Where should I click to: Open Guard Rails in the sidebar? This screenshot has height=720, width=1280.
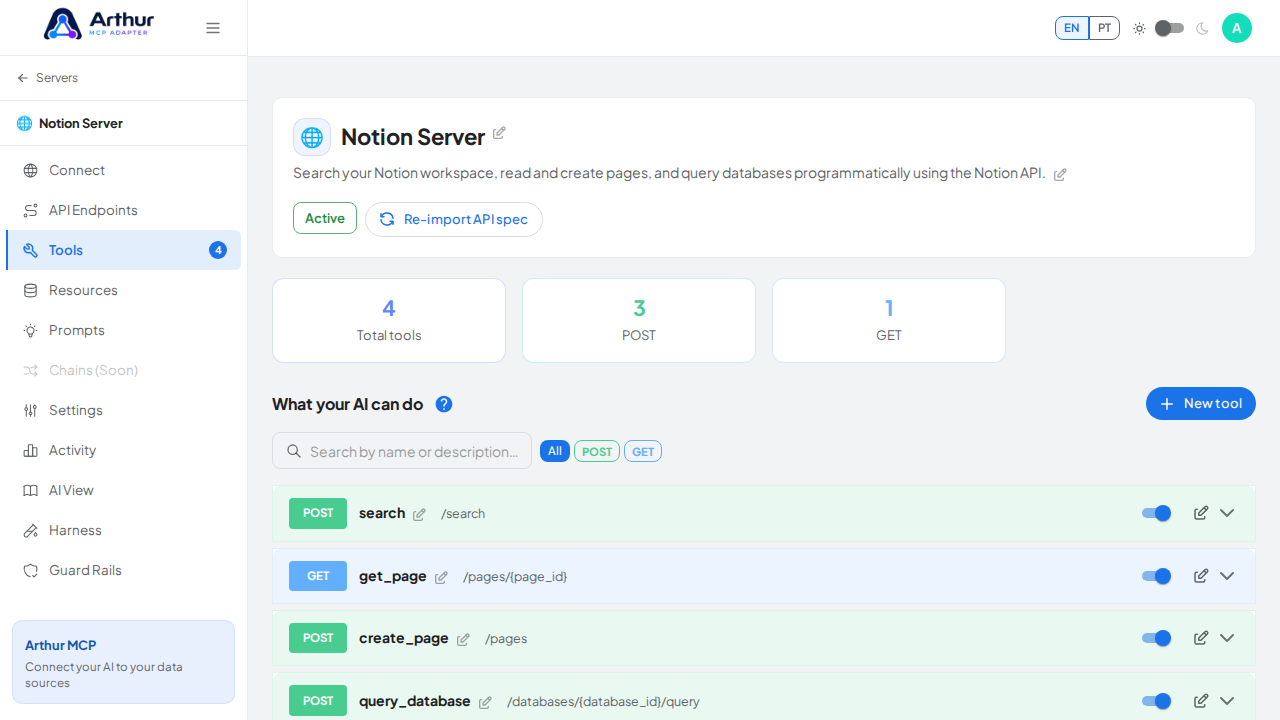tap(124, 570)
